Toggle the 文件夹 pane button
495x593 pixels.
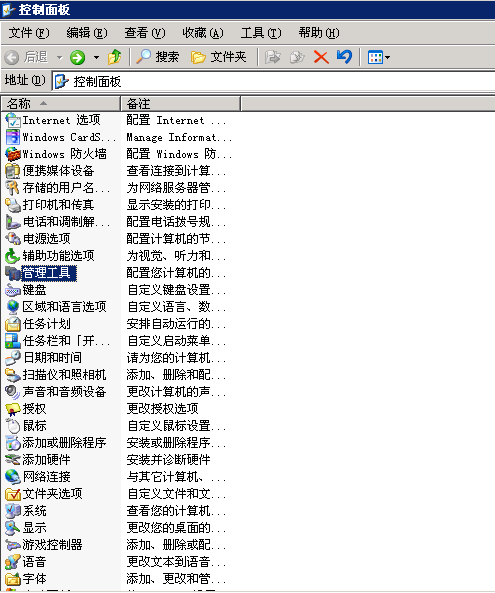(x=218, y=57)
